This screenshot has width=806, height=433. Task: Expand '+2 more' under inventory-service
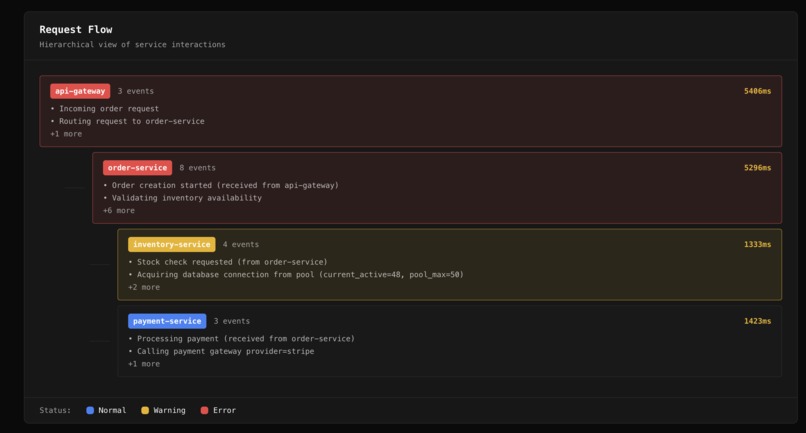pos(144,287)
